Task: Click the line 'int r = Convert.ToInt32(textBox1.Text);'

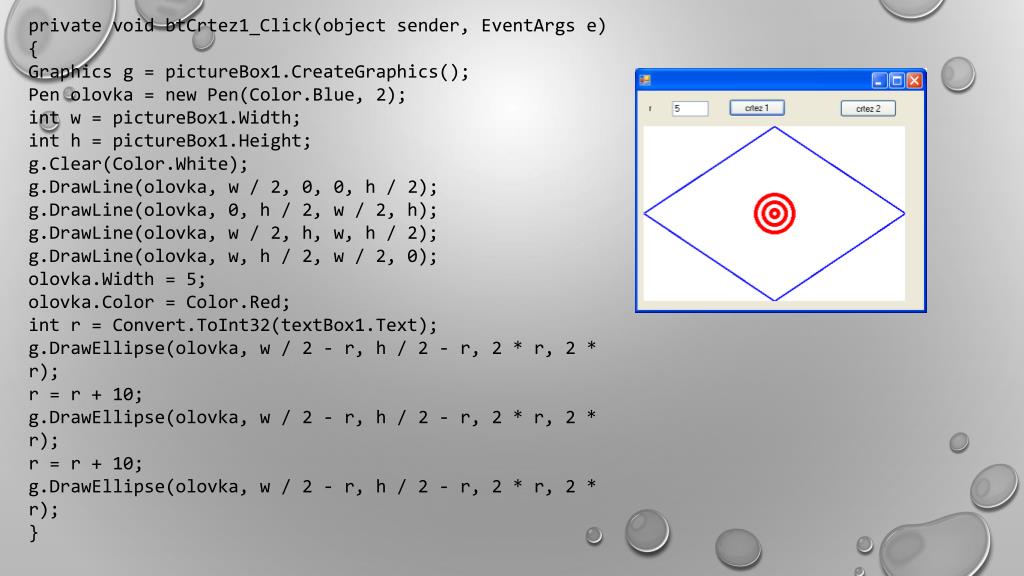Action: (x=232, y=325)
